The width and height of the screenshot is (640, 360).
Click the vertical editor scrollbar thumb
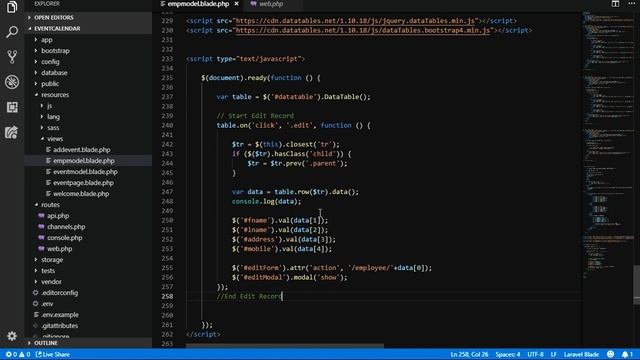tap(636, 284)
